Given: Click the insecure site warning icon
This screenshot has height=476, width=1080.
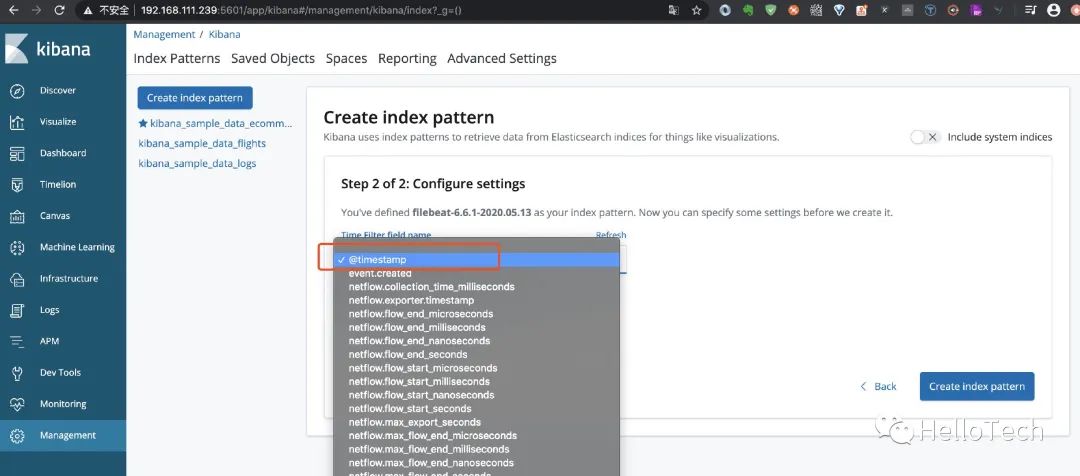Looking at the screenshot, I should point(87,10).
